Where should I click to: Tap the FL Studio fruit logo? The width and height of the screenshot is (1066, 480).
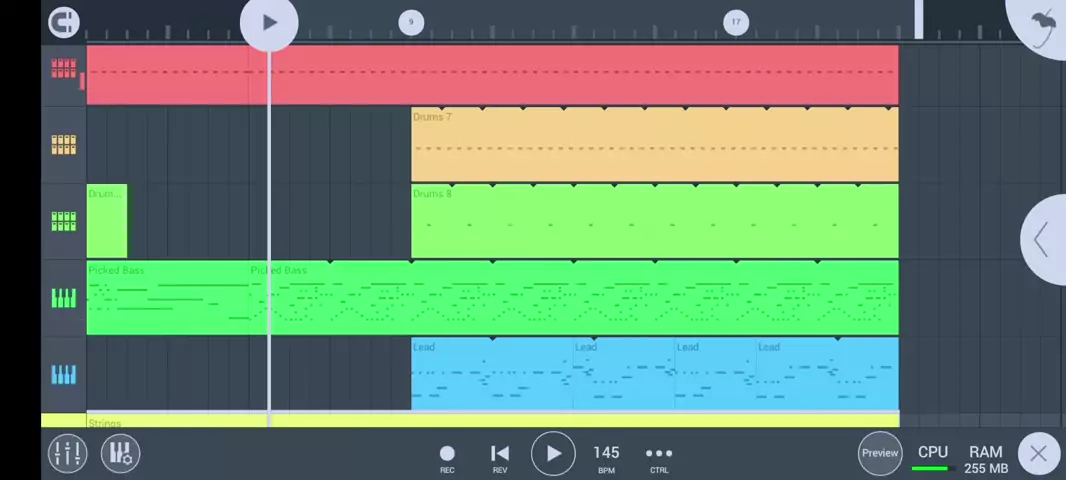tap(1045, 25)
